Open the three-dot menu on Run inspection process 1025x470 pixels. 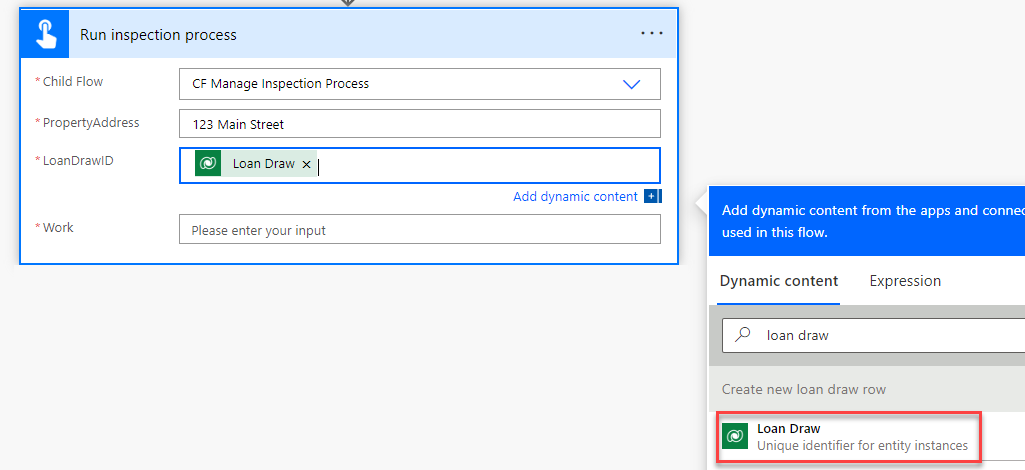pyautogui.click(x=651, y=34)
